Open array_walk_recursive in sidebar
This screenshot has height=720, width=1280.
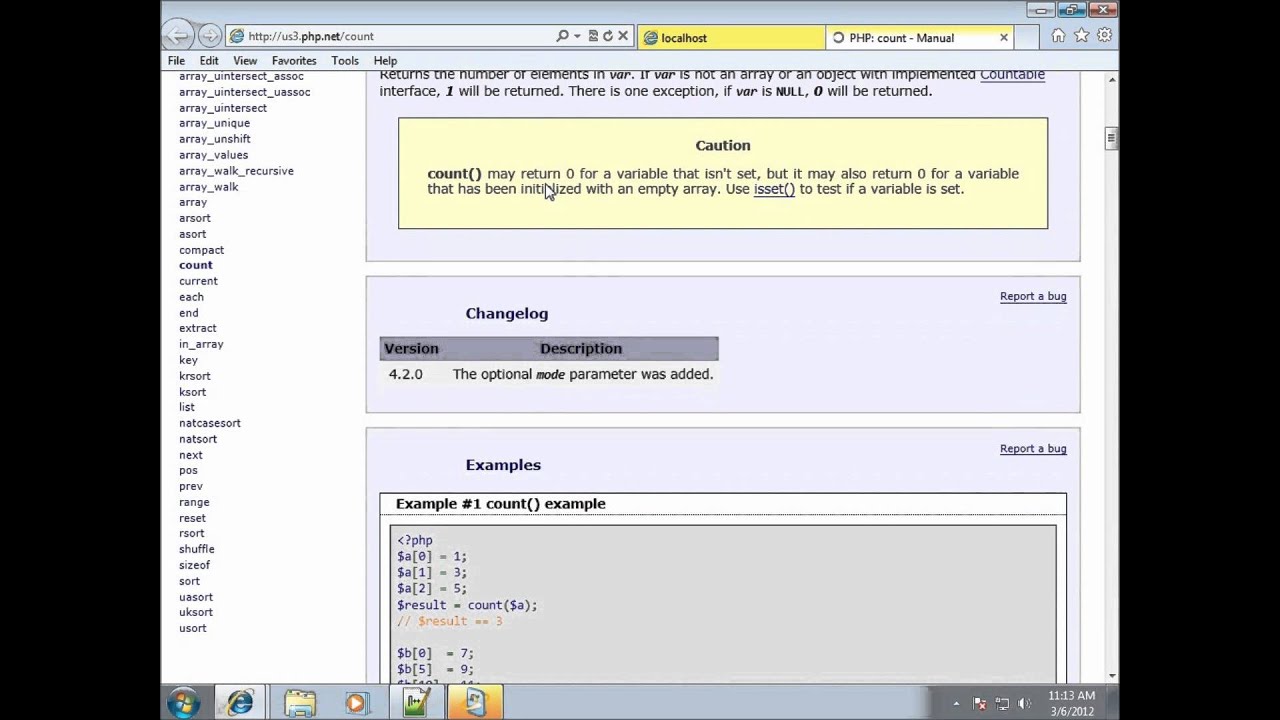236,171
